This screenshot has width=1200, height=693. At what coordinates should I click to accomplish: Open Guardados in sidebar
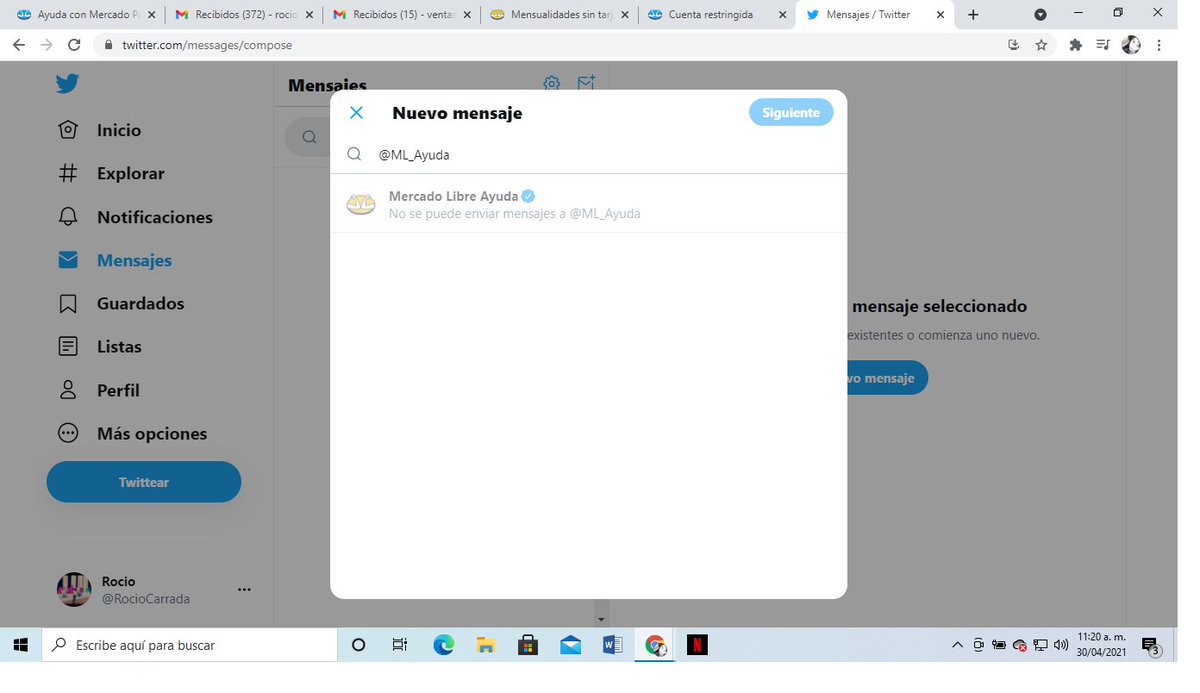(x=121, y=303)
